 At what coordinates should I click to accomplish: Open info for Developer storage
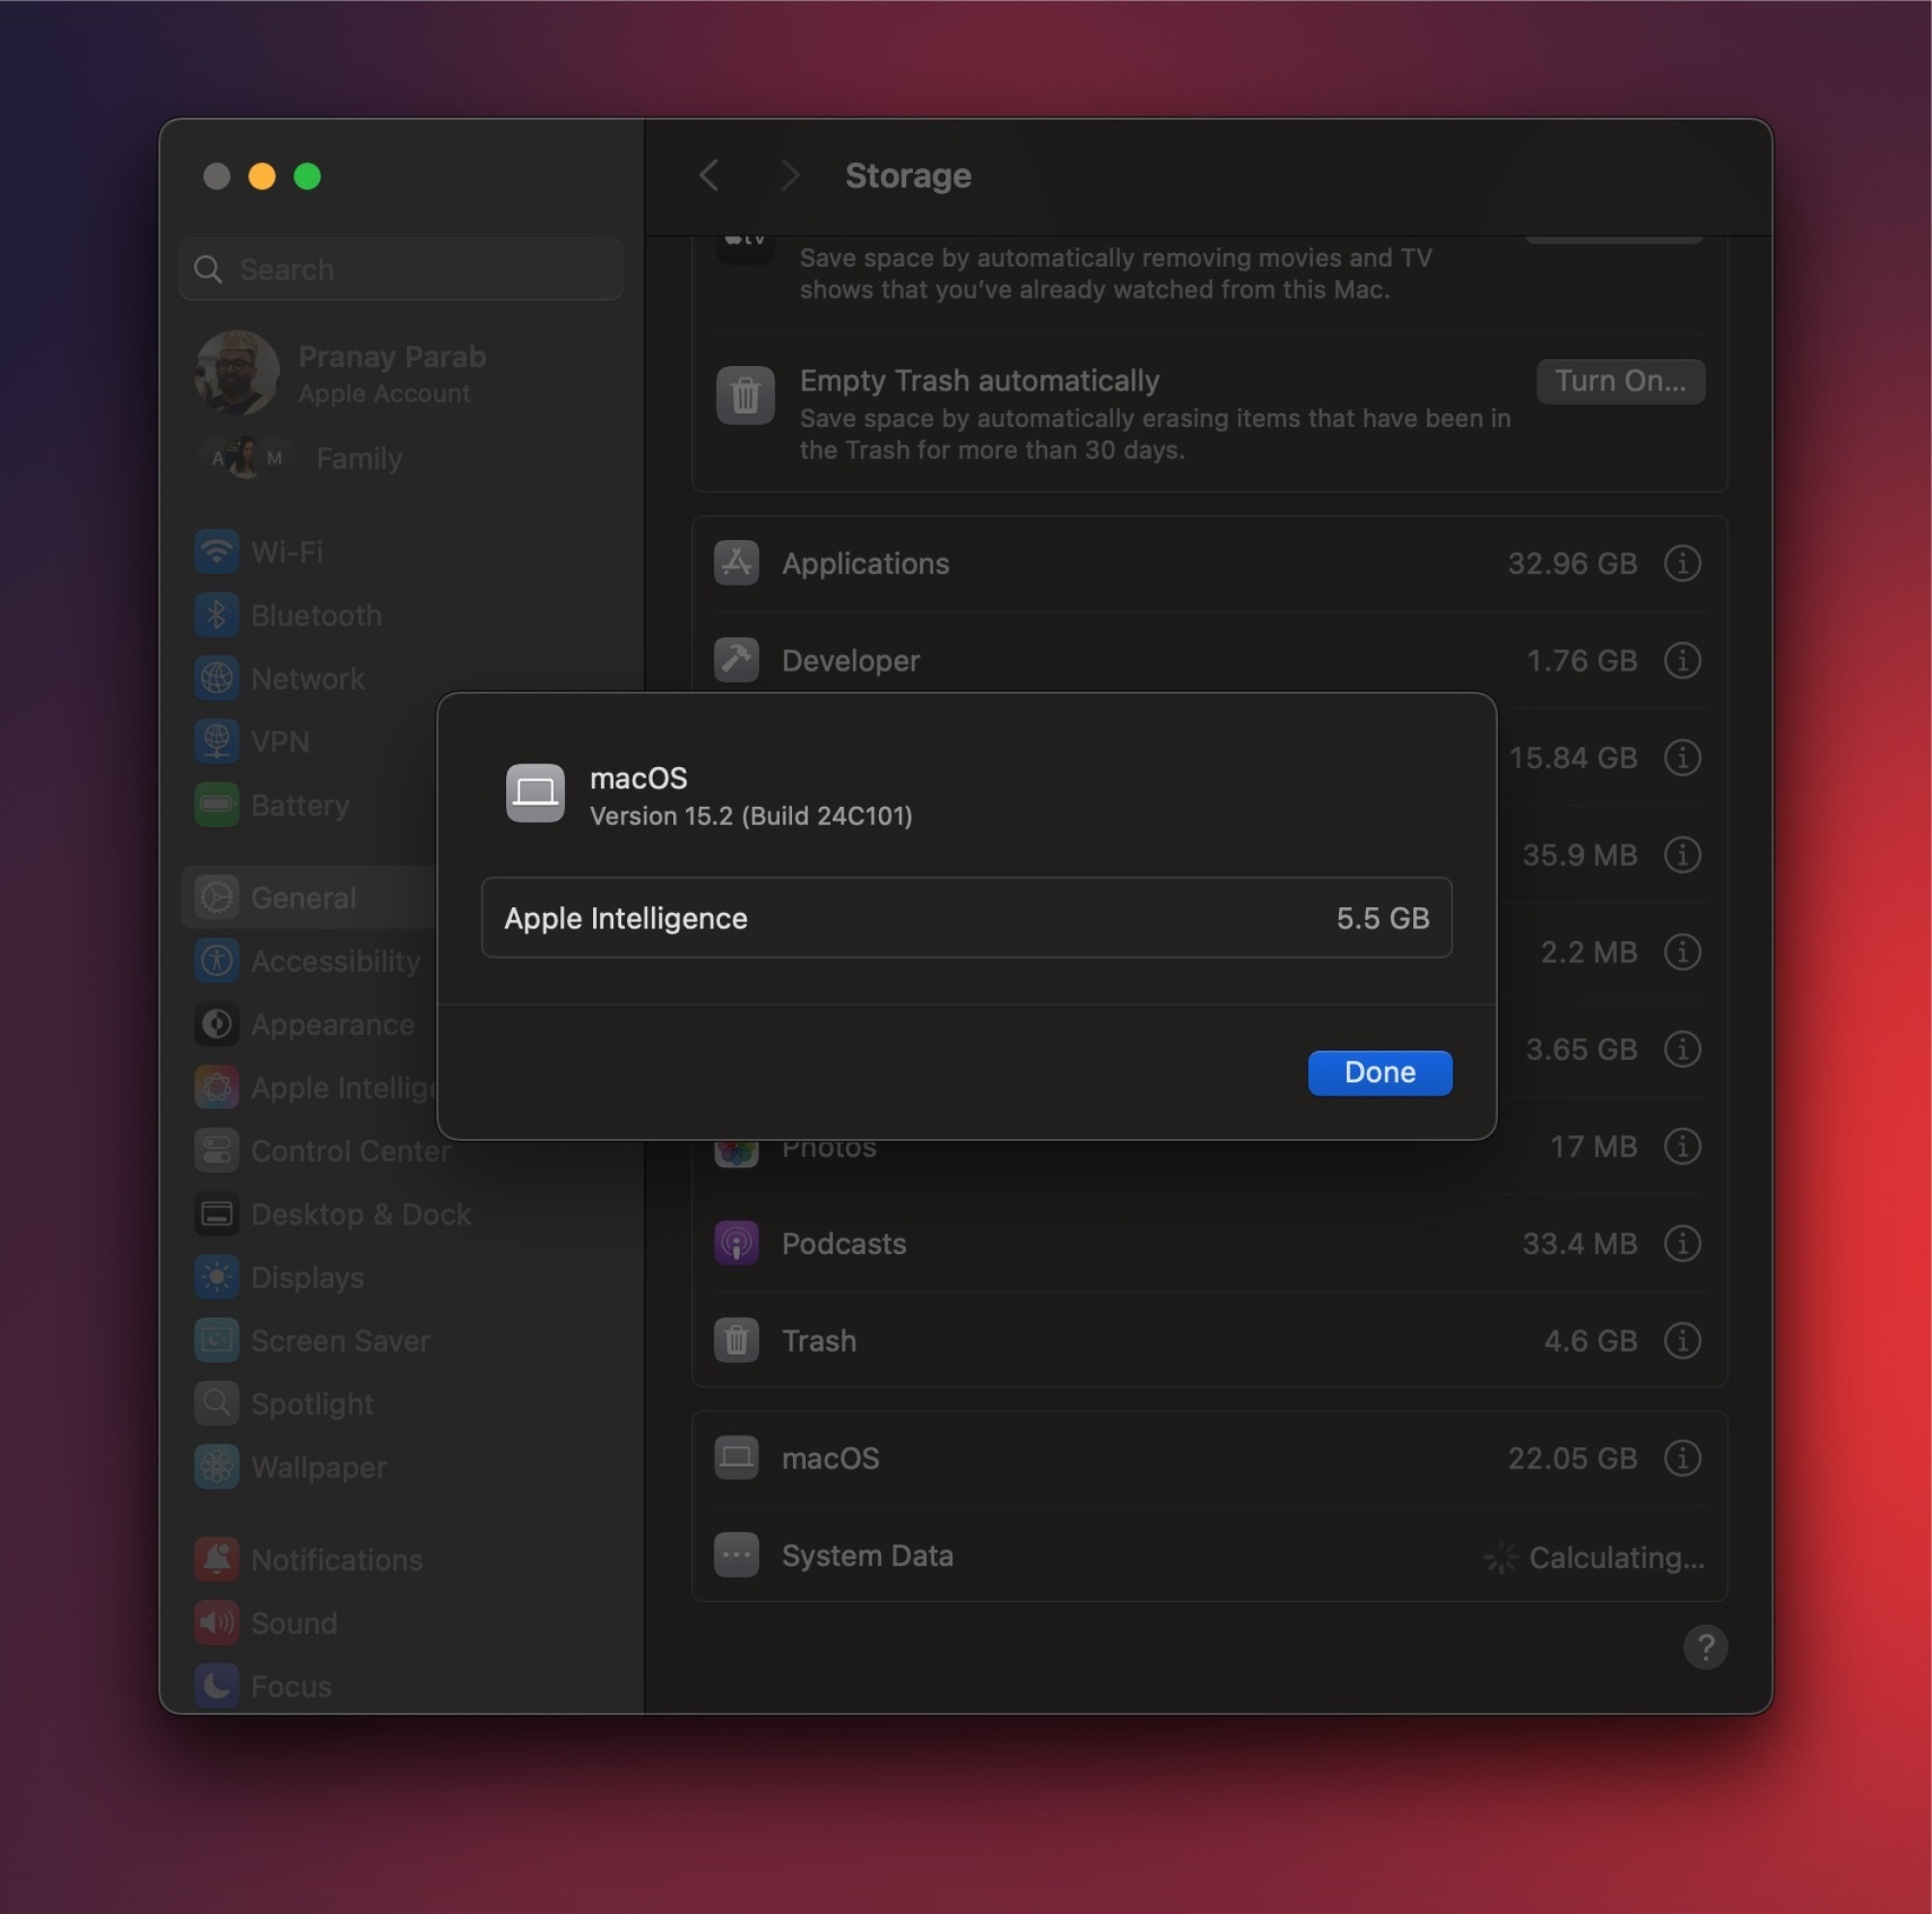[x=1682, y=660]
